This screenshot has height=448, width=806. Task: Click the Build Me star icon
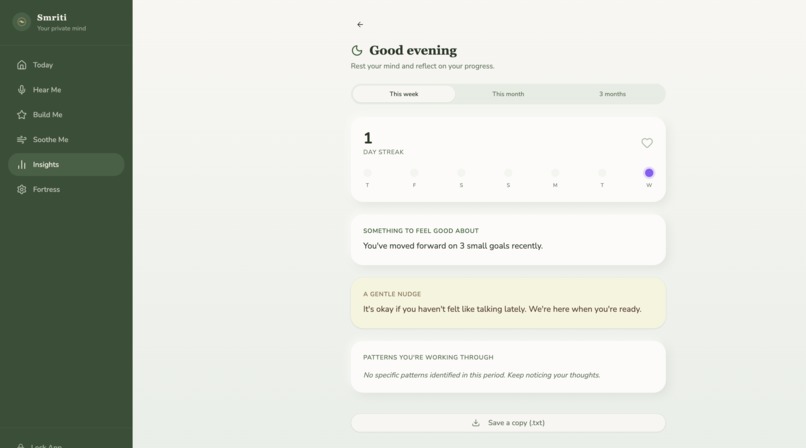[22, 115]
